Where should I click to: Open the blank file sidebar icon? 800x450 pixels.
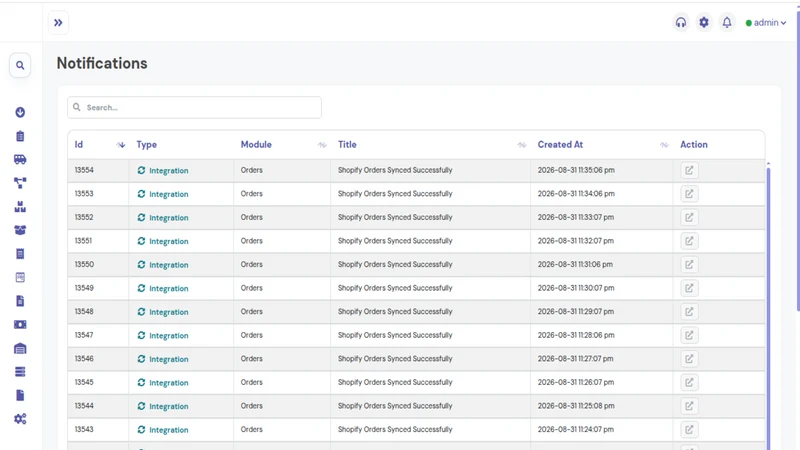point(20,395)
